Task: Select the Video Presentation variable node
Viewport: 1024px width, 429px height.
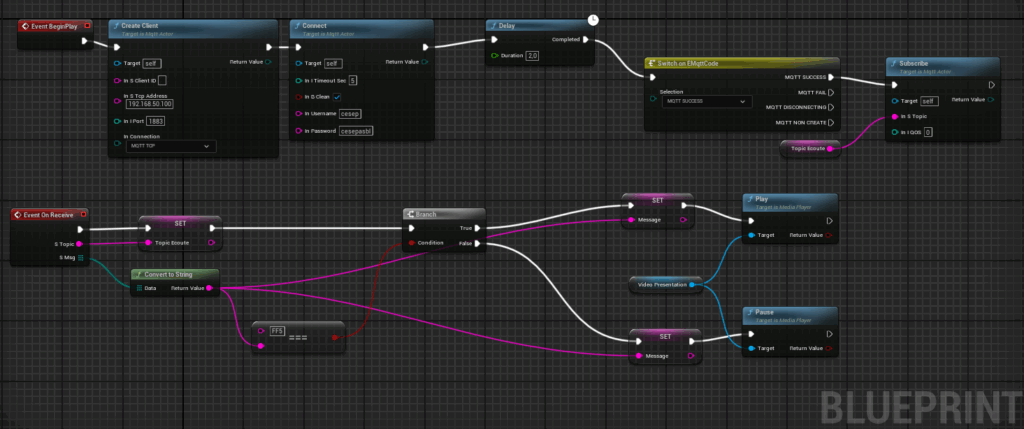Action: tap(663, 285)
